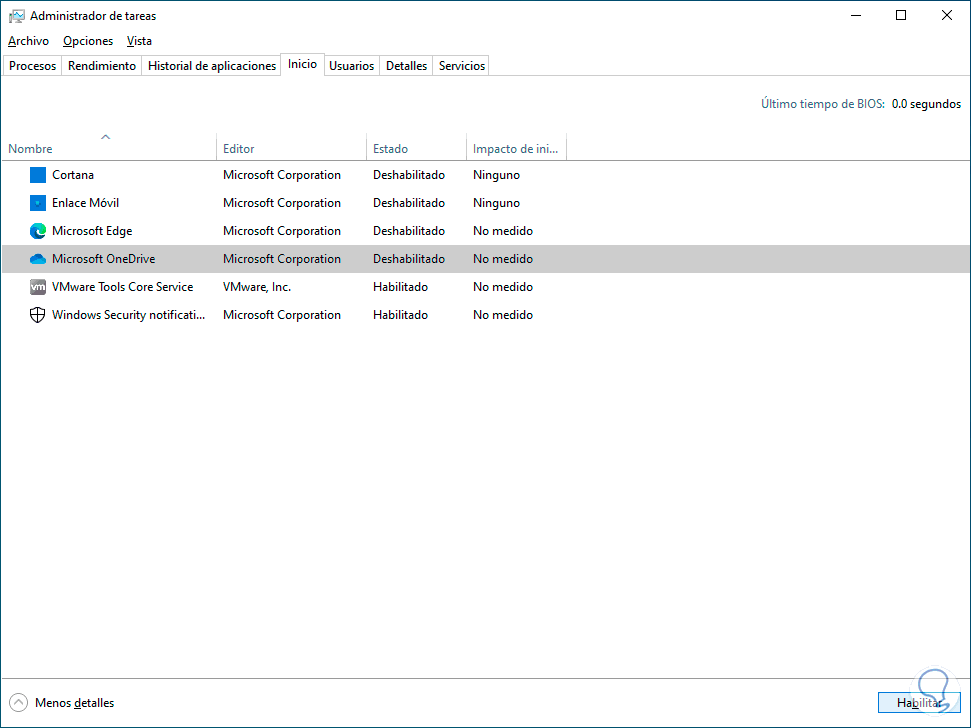Switch to the Usuarios tab
The width and height of the screenshot is (971, 728).
[x=351, y=66]
